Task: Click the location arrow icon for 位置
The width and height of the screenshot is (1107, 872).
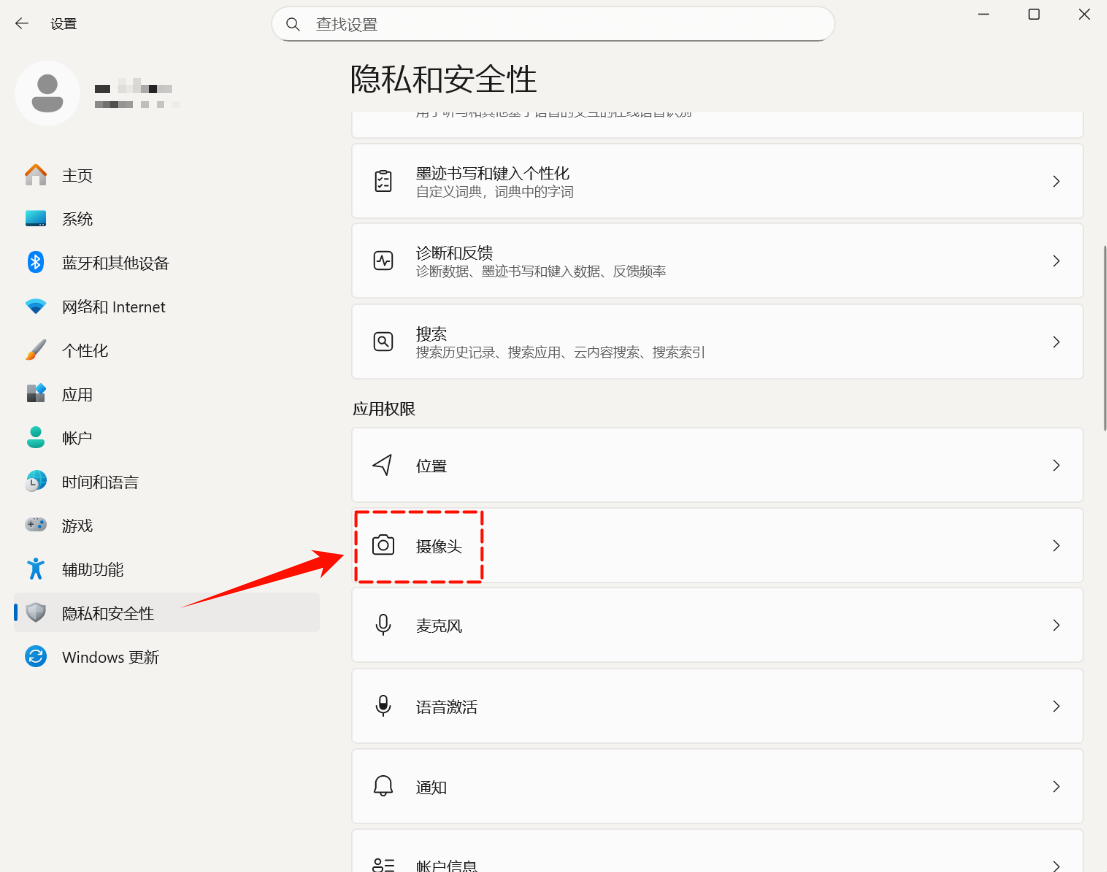Action: point(383,465)
